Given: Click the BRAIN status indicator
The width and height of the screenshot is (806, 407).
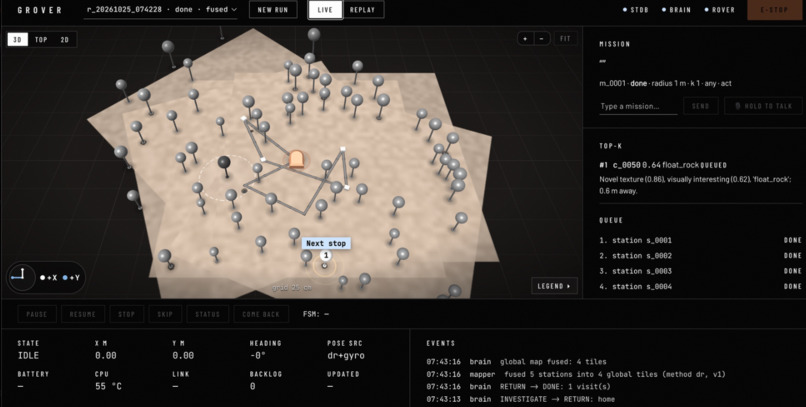Looking at the screenshot, I should [676, 10].
